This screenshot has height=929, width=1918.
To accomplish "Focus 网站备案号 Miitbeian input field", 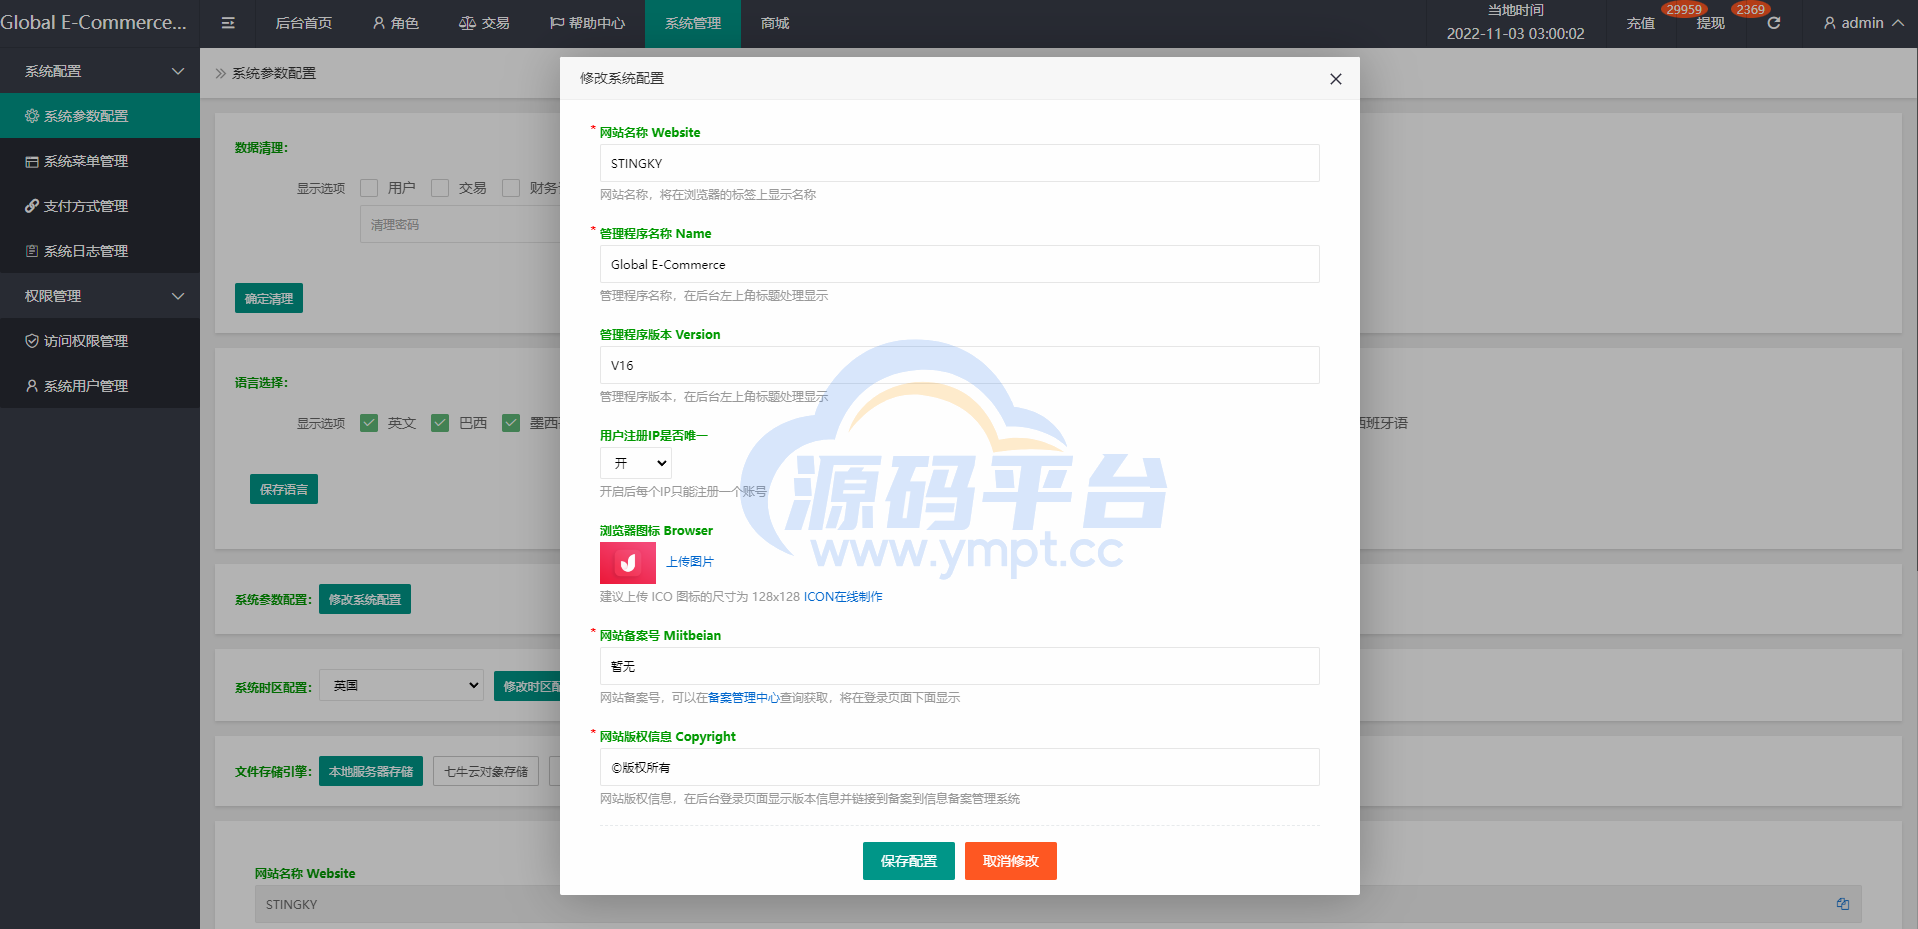I will click(x=960, y=666).
